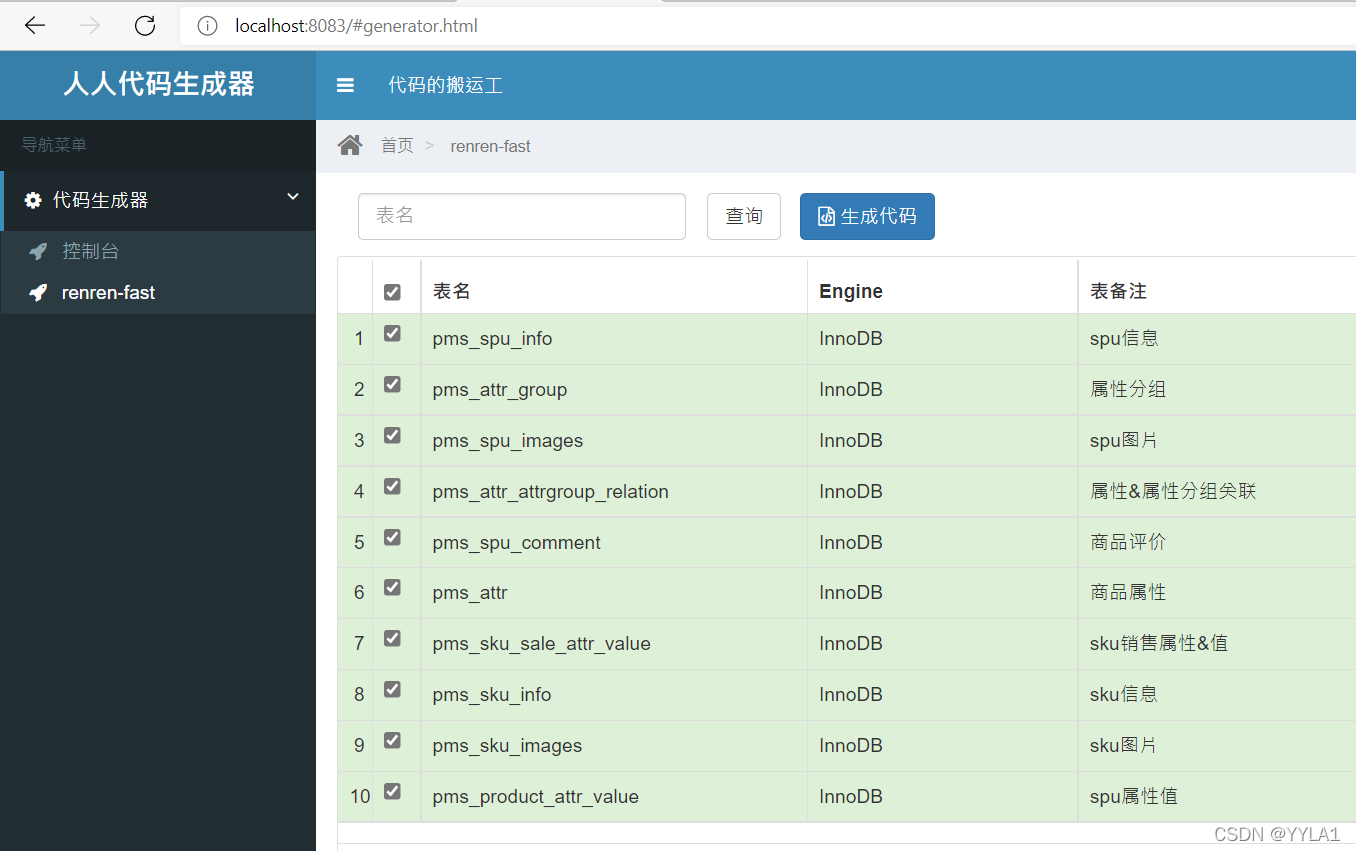
Task: Click the sku信息 remark cell
Action: point(1217,695)
